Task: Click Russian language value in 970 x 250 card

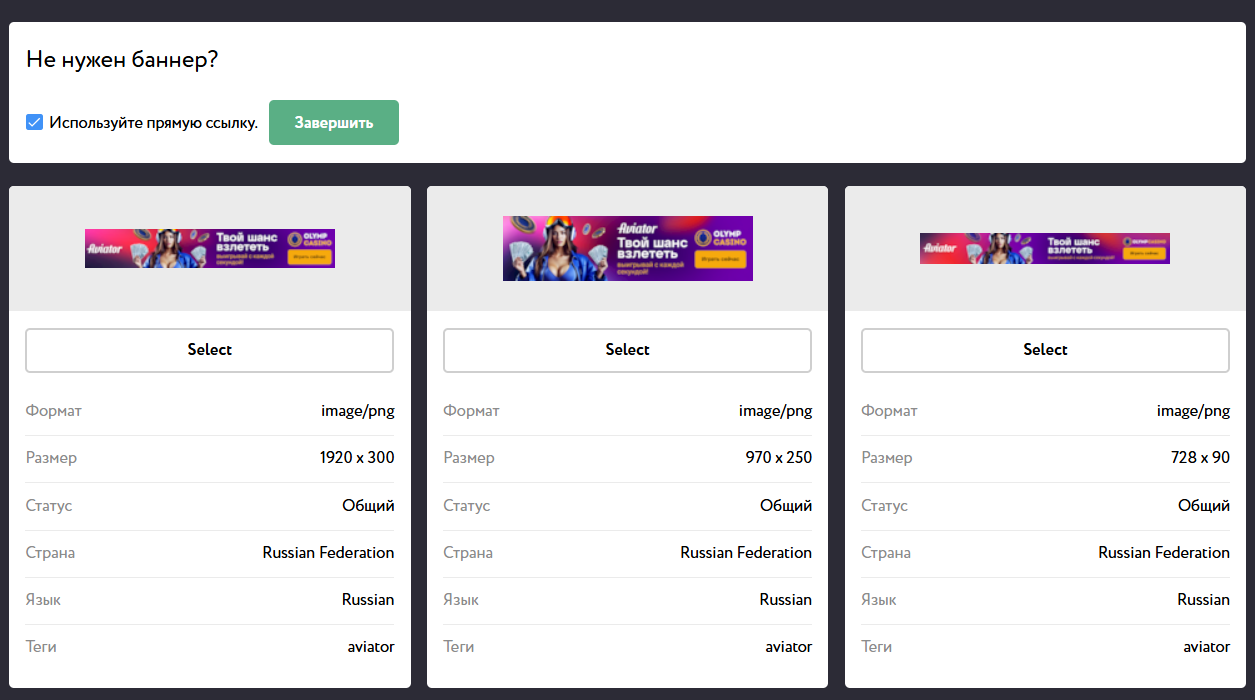Action: (x=785, y=600)
